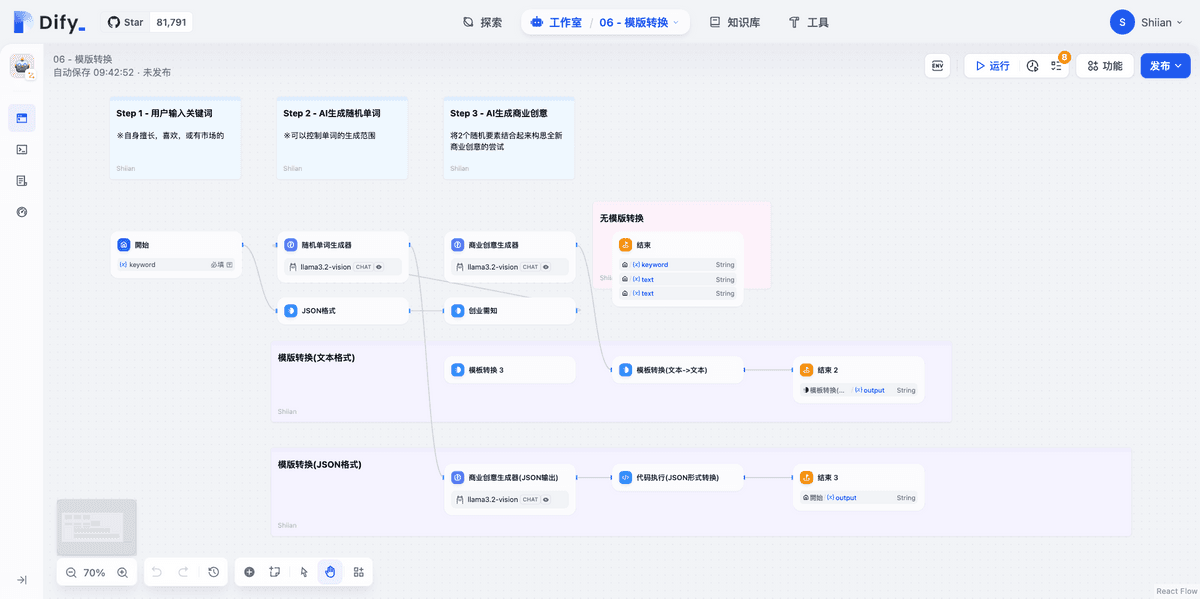This screenshot has height=599, width=1200.
Task: Click the add node plus icon
Action: pos(249,572)
